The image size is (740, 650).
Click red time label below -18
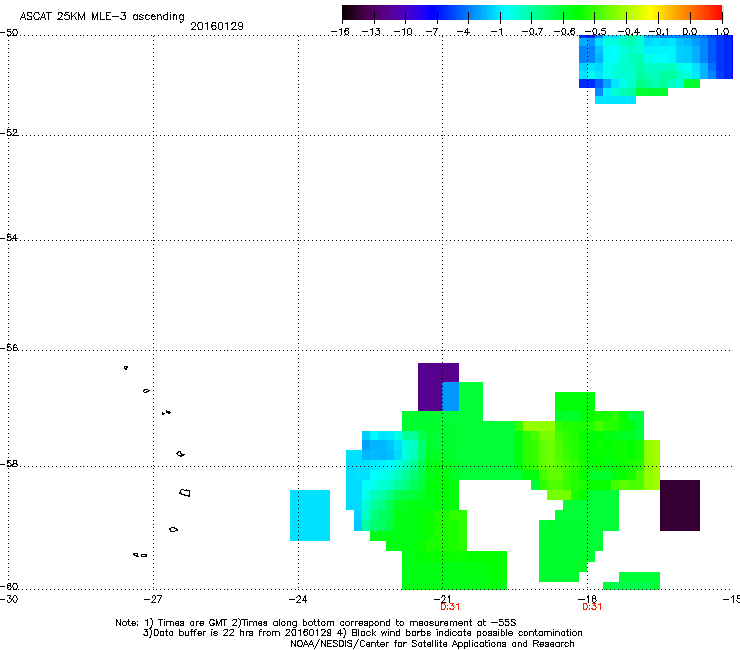point(592,607)
